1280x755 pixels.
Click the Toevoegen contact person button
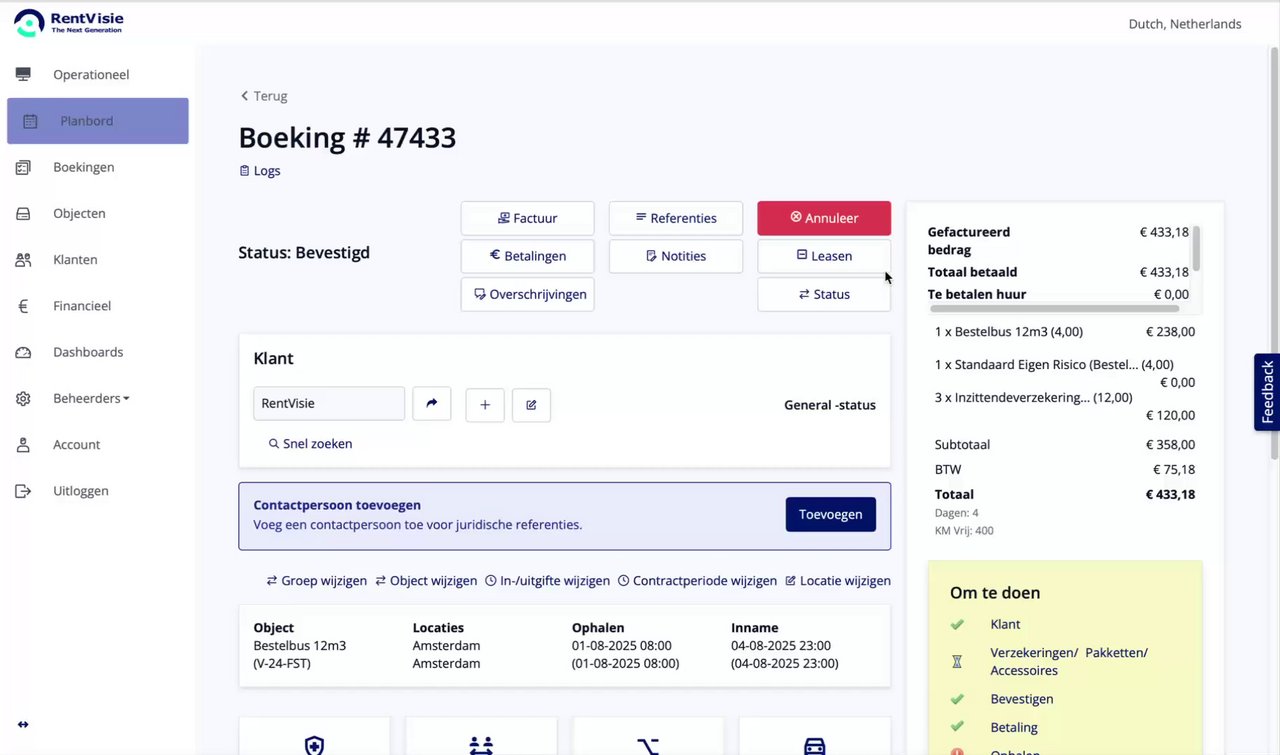click(x=830, y=515)
